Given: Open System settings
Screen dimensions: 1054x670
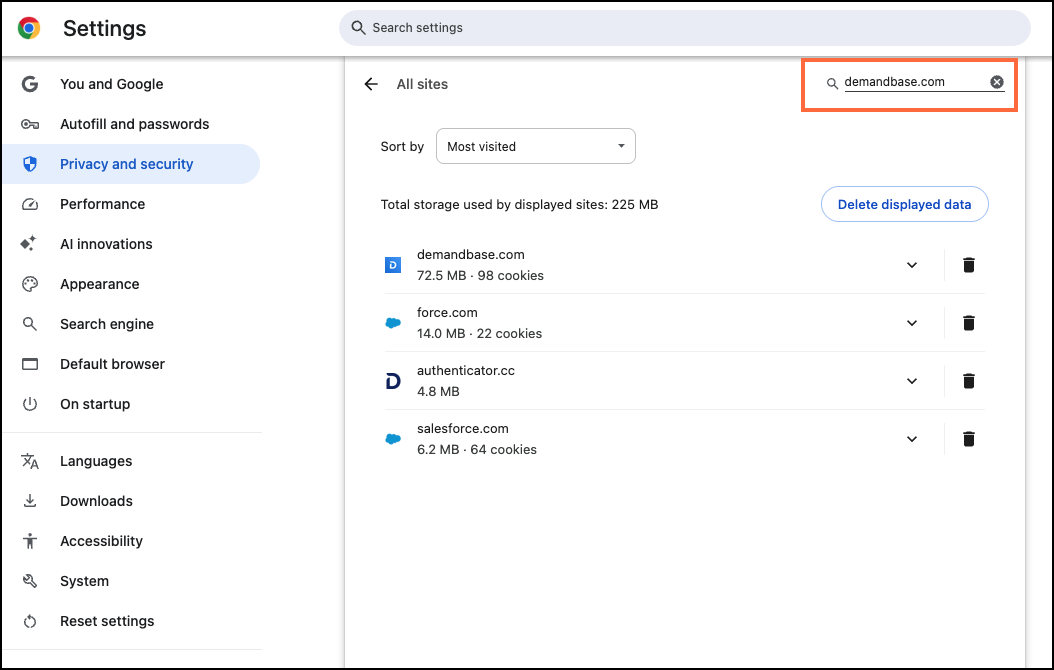Looking at the screenshot, I should [x=131, y=581].
